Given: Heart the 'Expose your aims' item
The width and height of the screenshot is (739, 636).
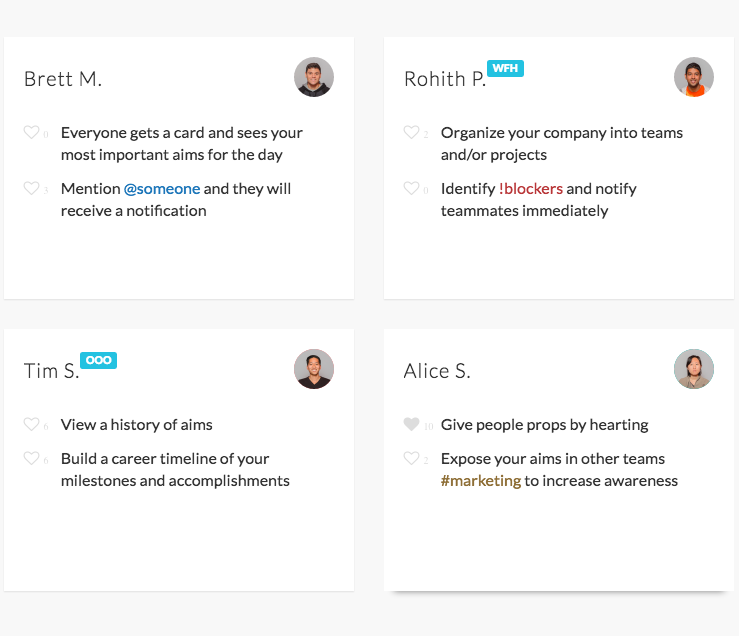Looking at the screenshot, I should [411, 458].
